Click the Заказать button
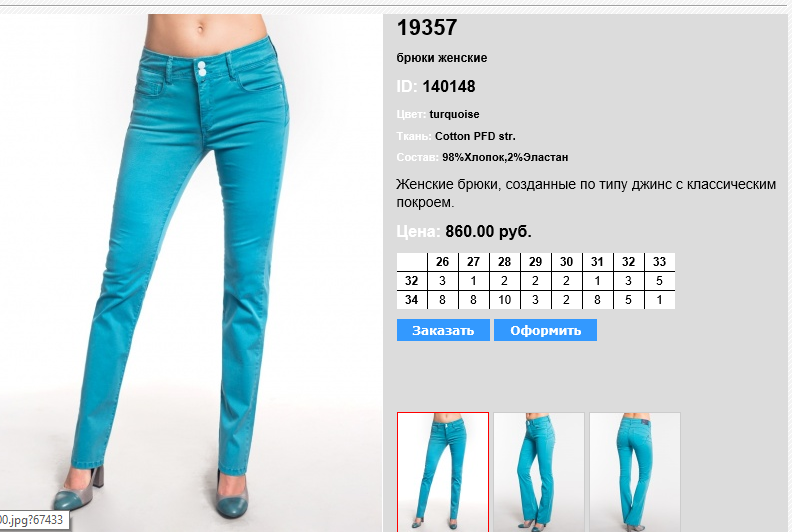This screenshot has width=792, height=532. [443, 330]
